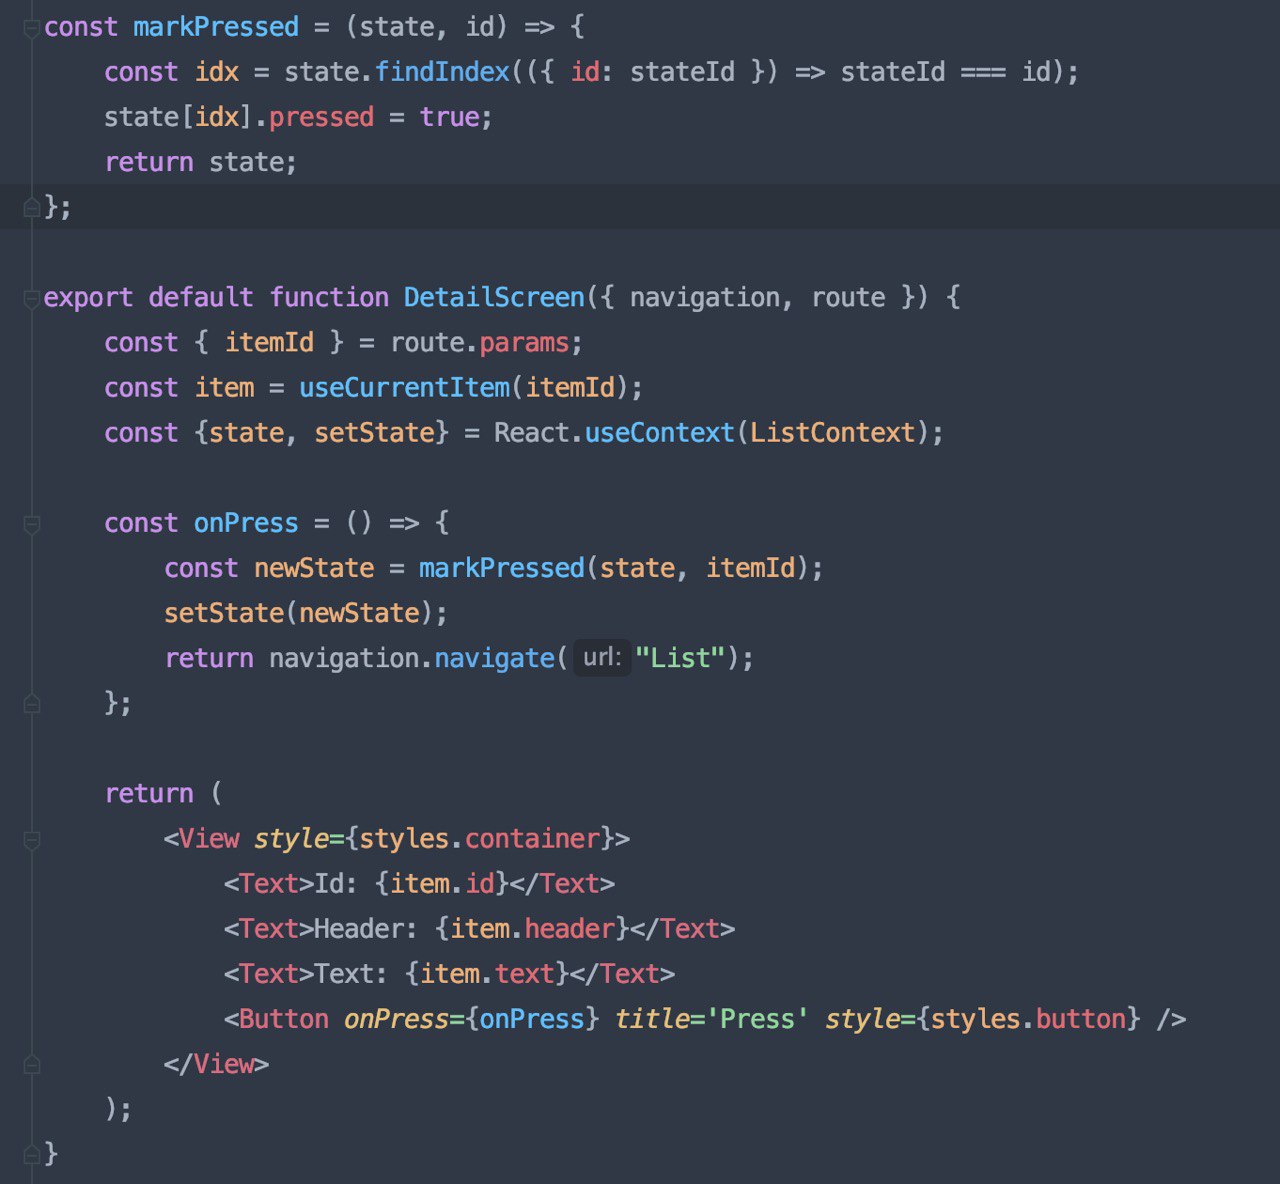Image resolution: width=1280 pixels, height=1184 pixels.
Task: Click the ListContext argument
Action: (833, 432)
